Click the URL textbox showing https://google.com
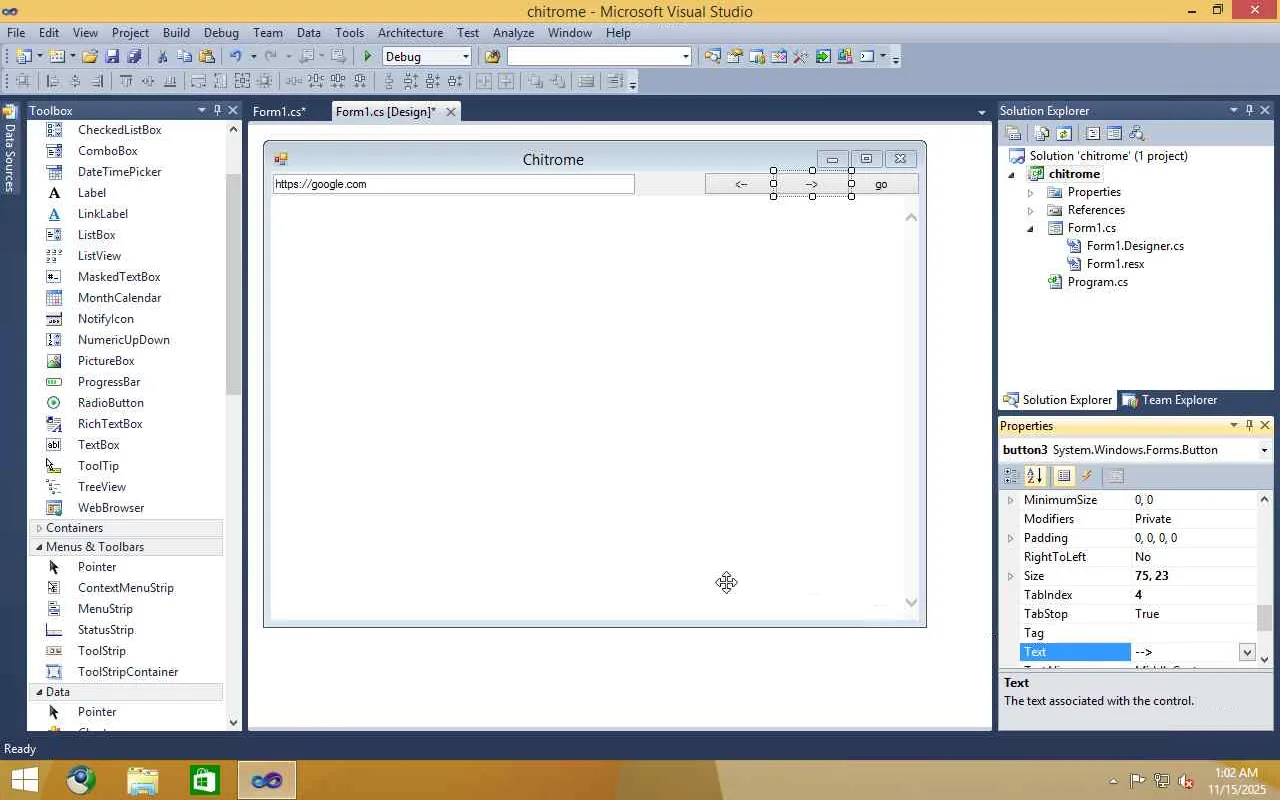Screen dimensions: 1280x800 click(x=453, y=184)
